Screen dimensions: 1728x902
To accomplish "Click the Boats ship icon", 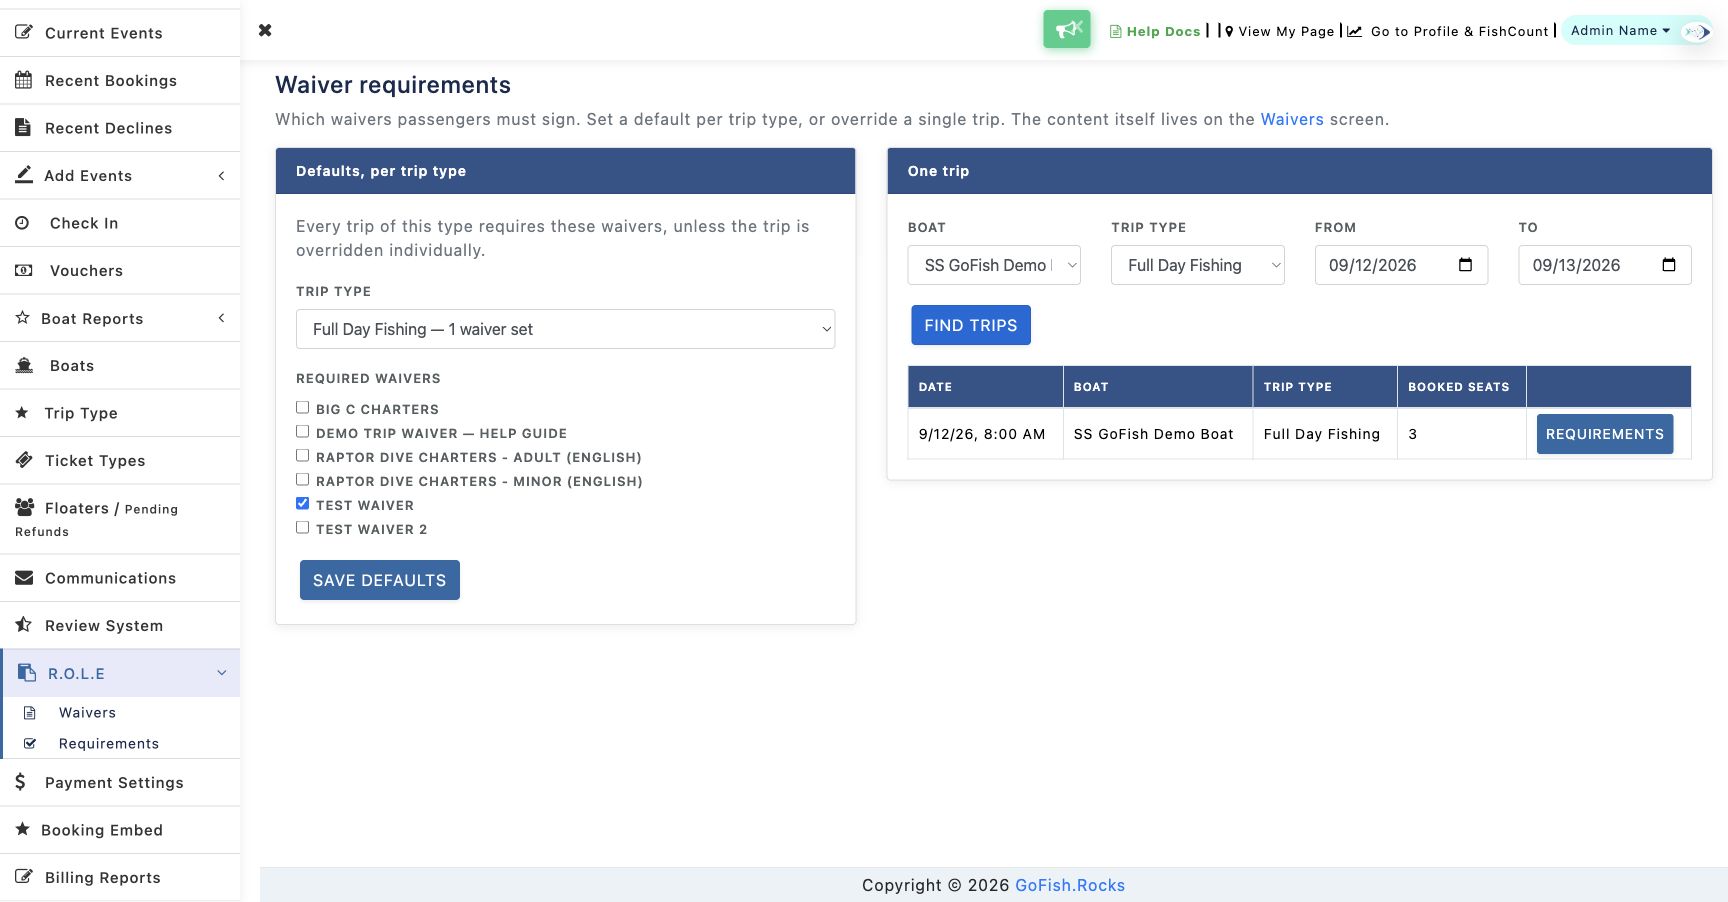I will pos(24,365).
